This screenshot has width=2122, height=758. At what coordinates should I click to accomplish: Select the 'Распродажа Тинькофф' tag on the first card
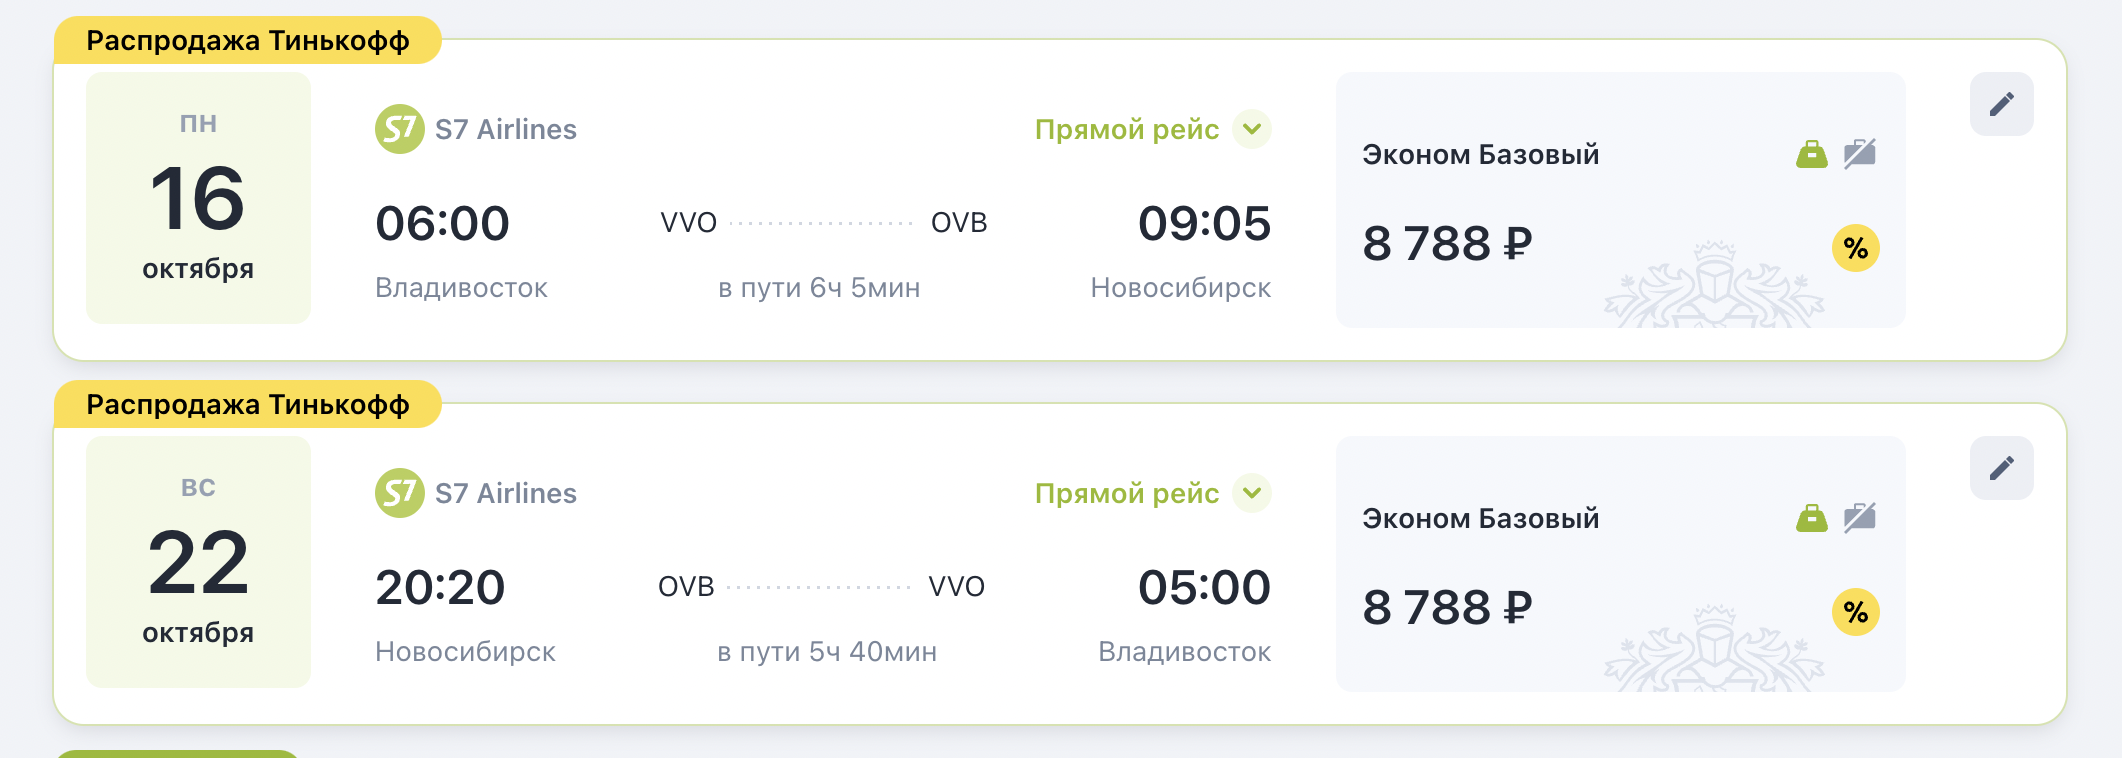pos(247,41)
